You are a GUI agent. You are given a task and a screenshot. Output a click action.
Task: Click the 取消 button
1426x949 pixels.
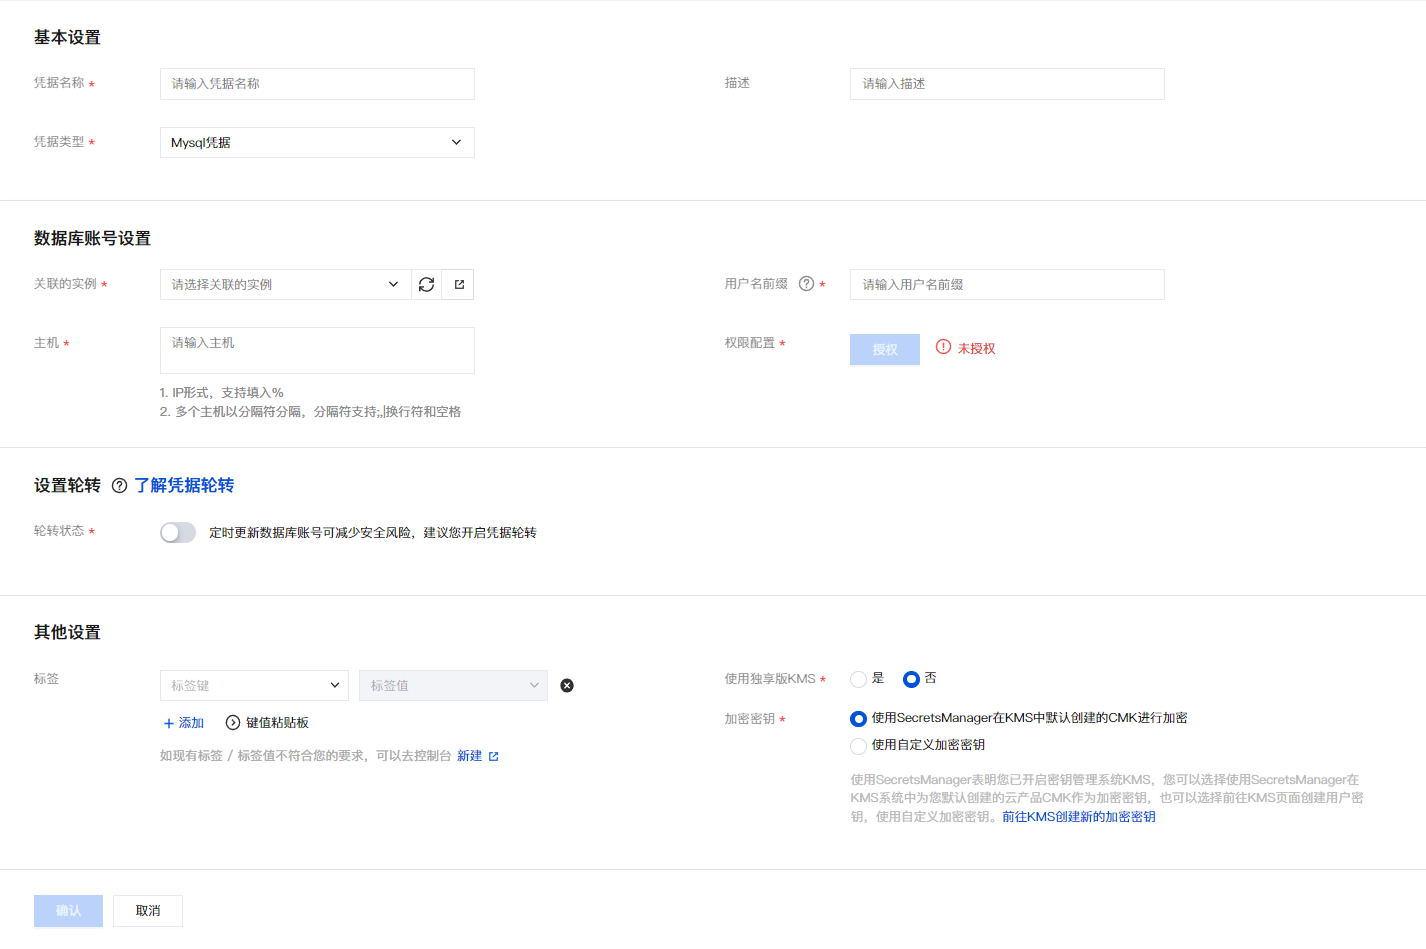pyautogui.click(x=148, y=911)
